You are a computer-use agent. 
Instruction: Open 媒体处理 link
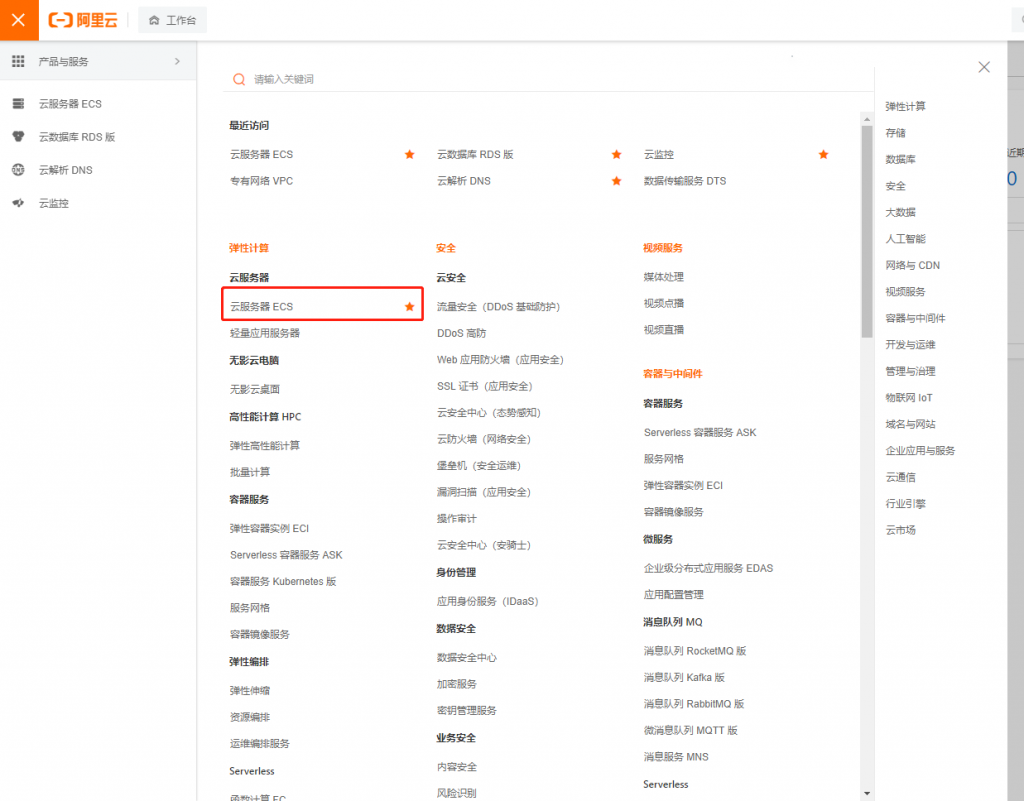[x=664, y=277]
